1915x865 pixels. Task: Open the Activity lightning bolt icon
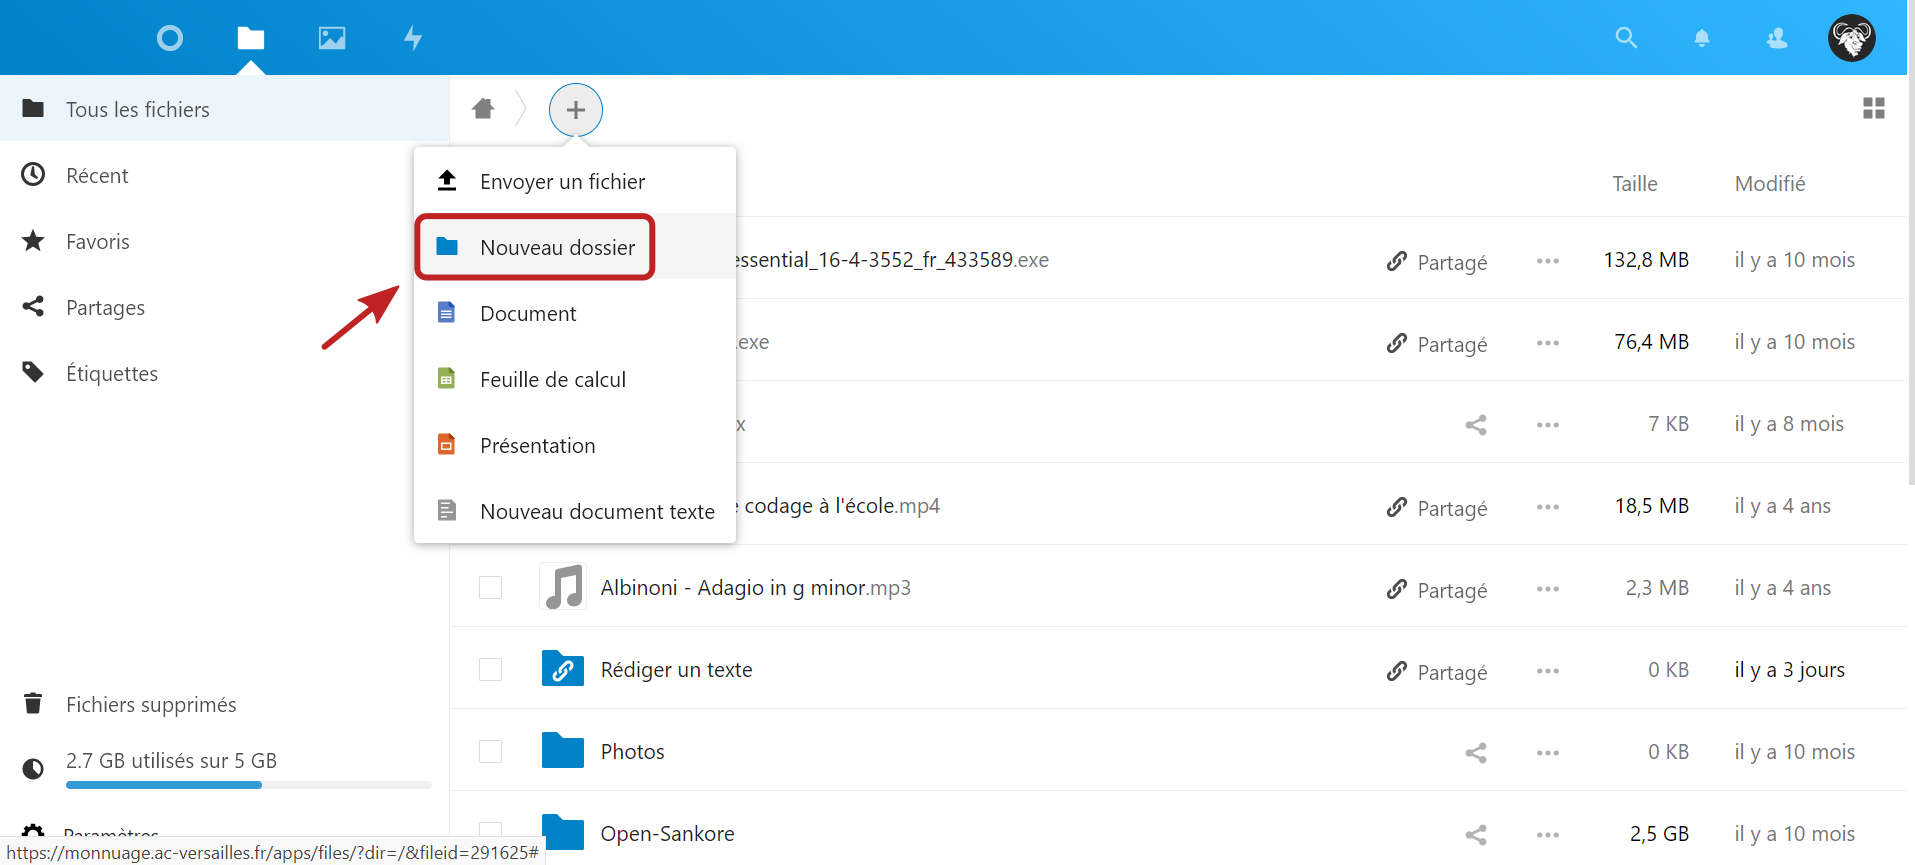pos(413,38)
